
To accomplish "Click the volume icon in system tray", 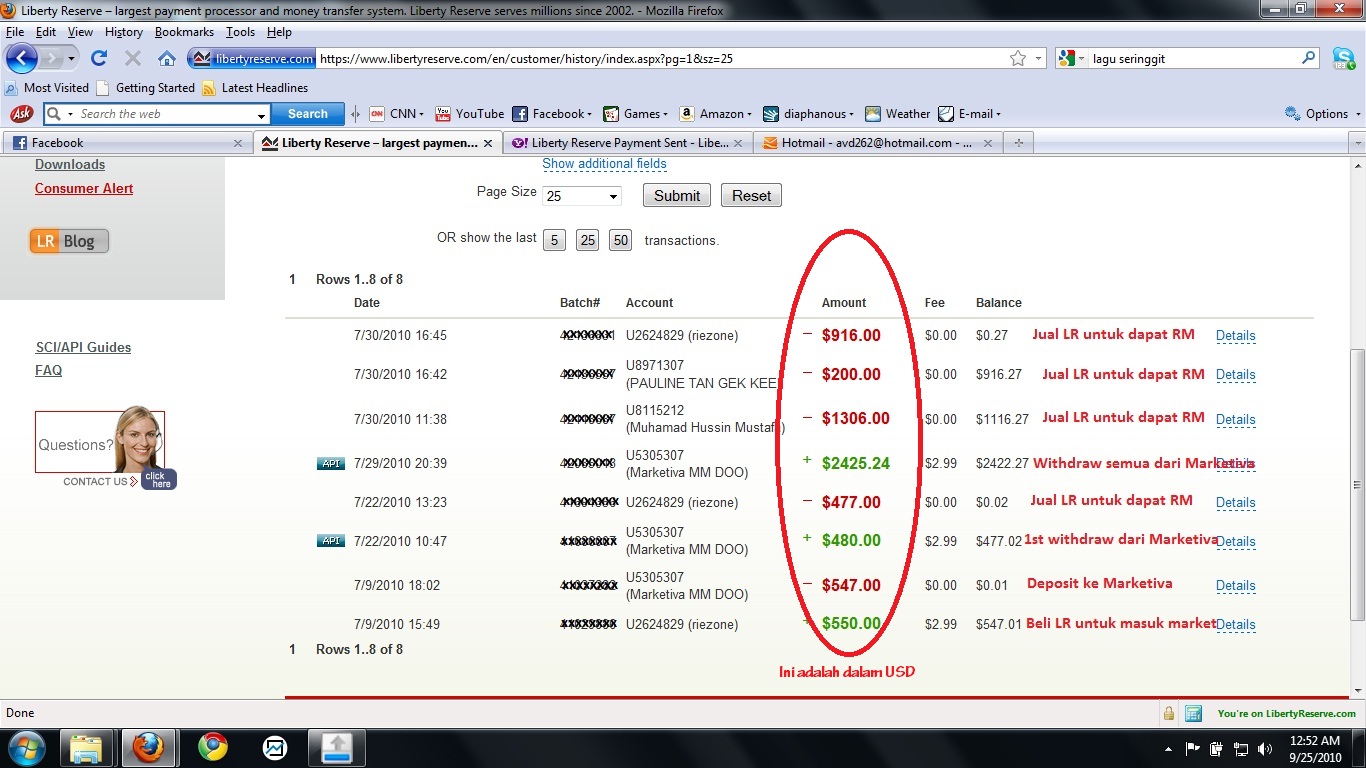I will pos(1266,748).
